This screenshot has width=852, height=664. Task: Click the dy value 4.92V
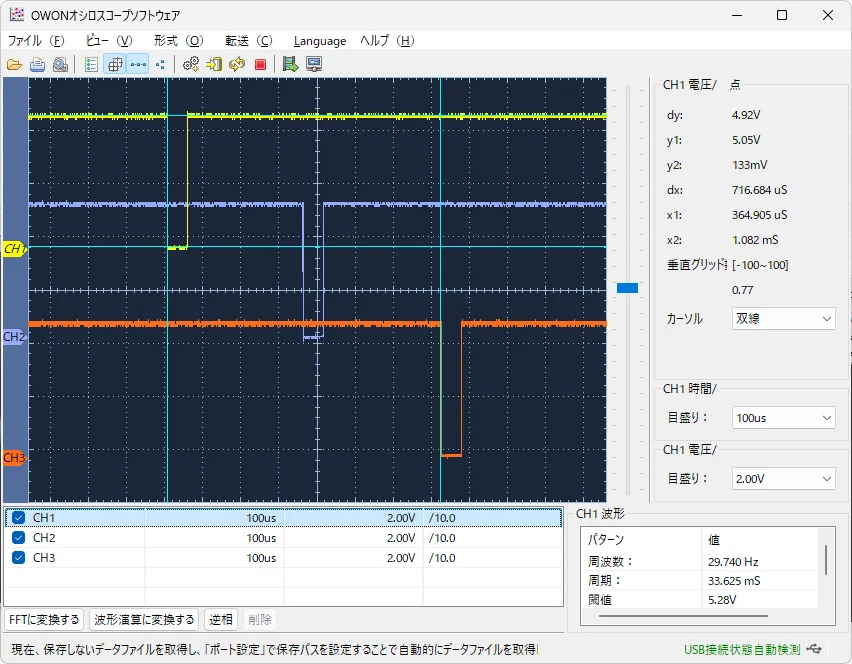coord(746,115)
